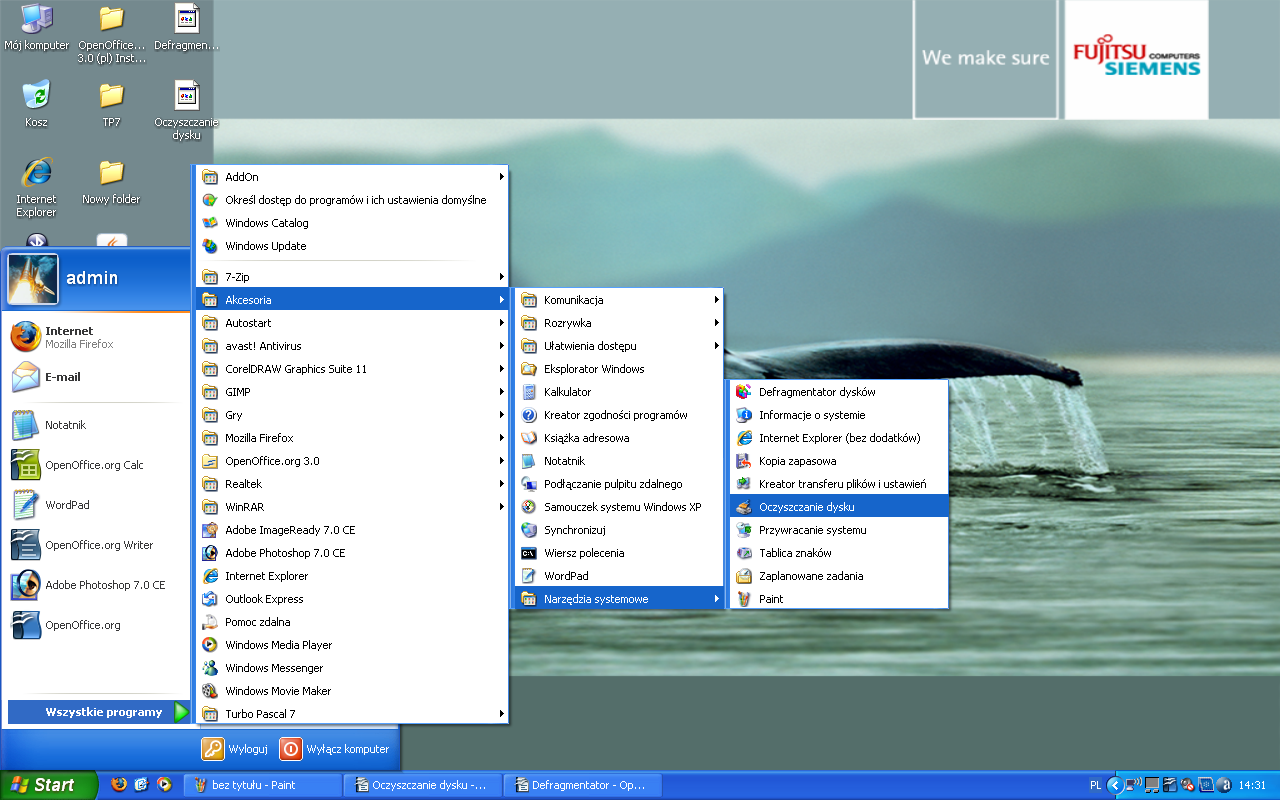
Task: Open E-mail pinned item
Action: [97, 377]
